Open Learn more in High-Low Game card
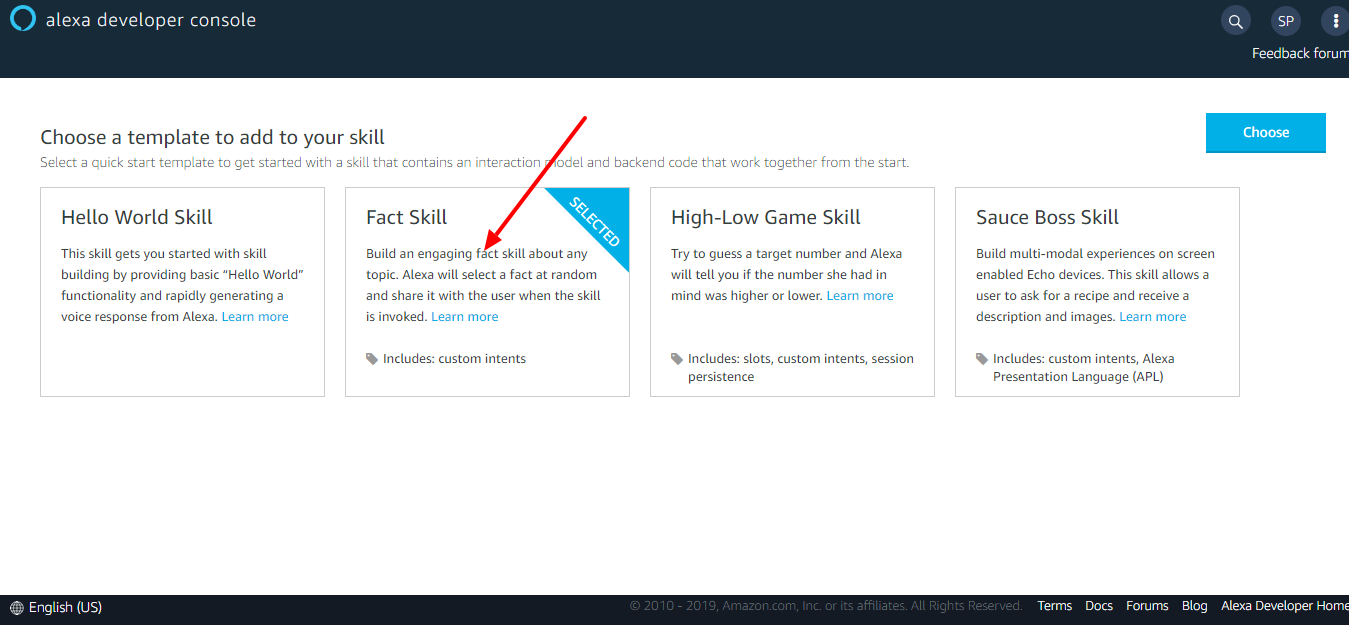The height and width of the screenshot is (625, 1349). point(860,296)
